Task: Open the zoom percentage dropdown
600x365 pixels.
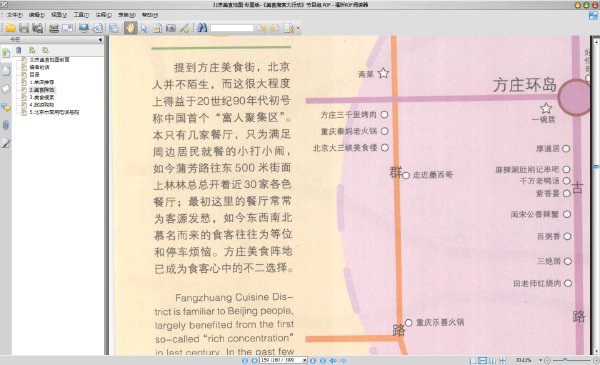Action: 540,360
